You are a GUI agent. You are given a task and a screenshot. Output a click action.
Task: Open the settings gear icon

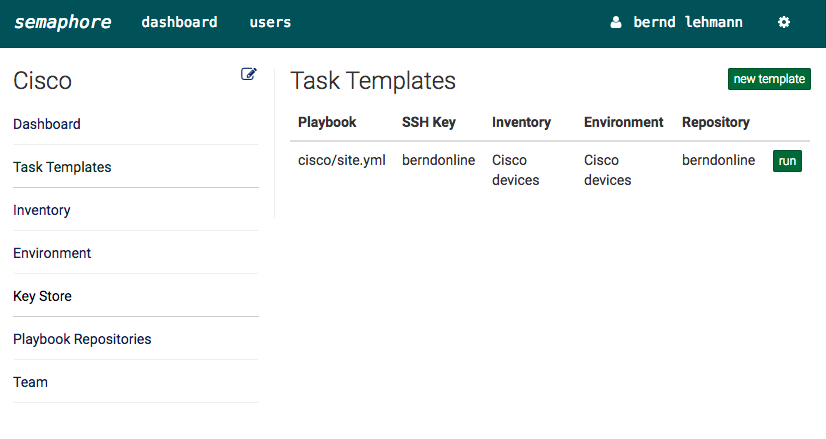(x=784, y=22)
